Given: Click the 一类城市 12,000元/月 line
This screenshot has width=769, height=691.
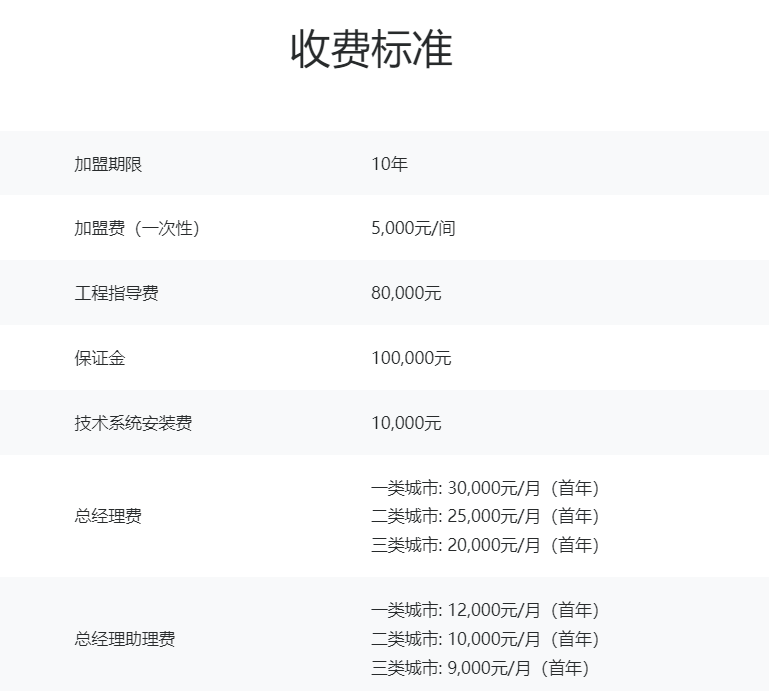Looking at the screenshot, I should pyautogui.click(x=485, y=611).
